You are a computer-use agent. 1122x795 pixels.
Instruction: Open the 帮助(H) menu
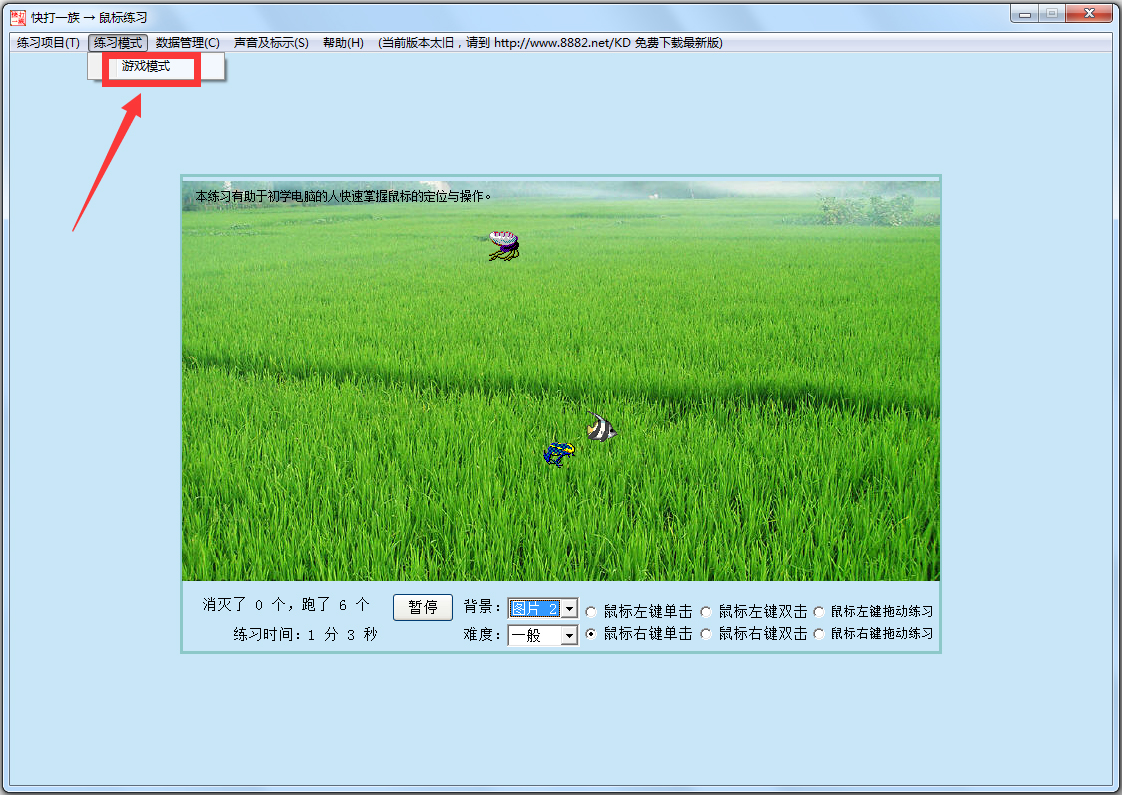[343, 42]
